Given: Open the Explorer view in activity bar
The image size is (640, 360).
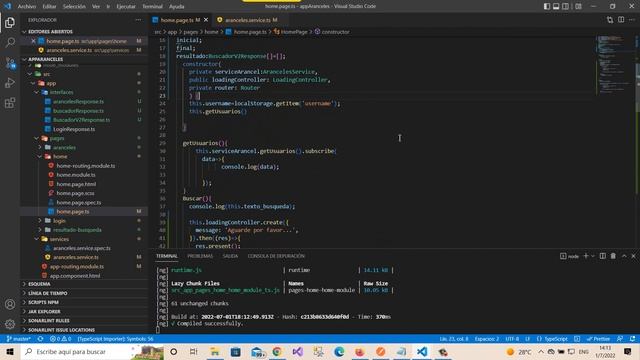Looking at the screenshot, I should coord(10,23).
